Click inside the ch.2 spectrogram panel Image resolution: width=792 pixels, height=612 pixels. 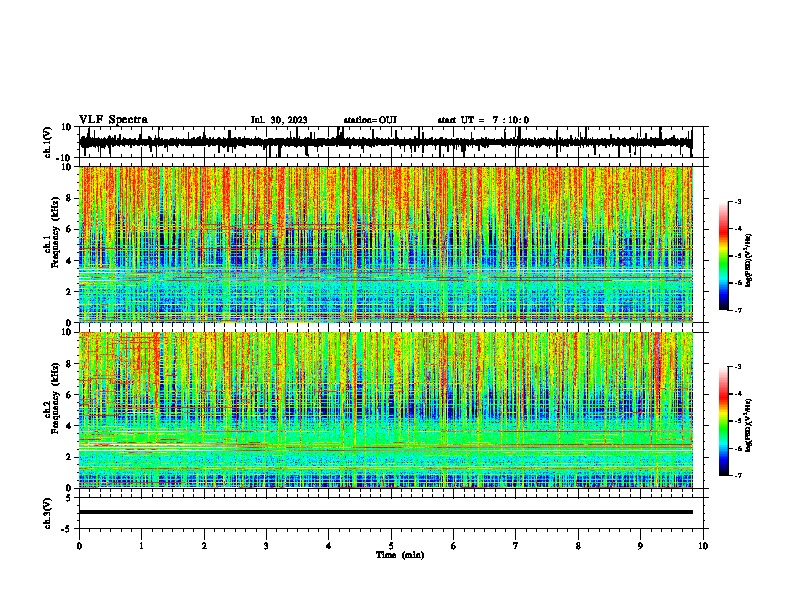(386, 410)
